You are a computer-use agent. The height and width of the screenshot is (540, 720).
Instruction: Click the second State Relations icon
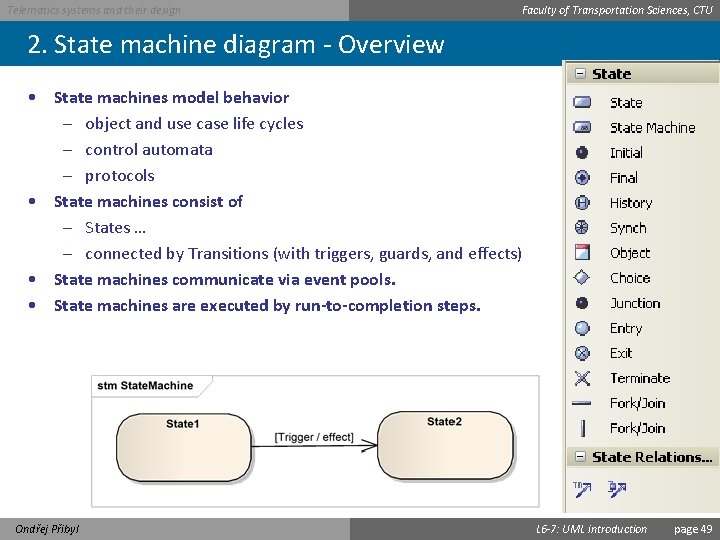tap(617, 489)
